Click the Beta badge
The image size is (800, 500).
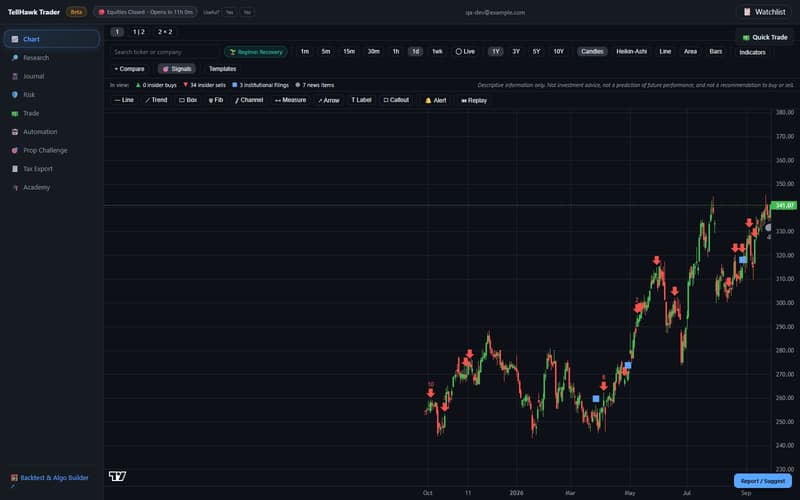point(76,12)
